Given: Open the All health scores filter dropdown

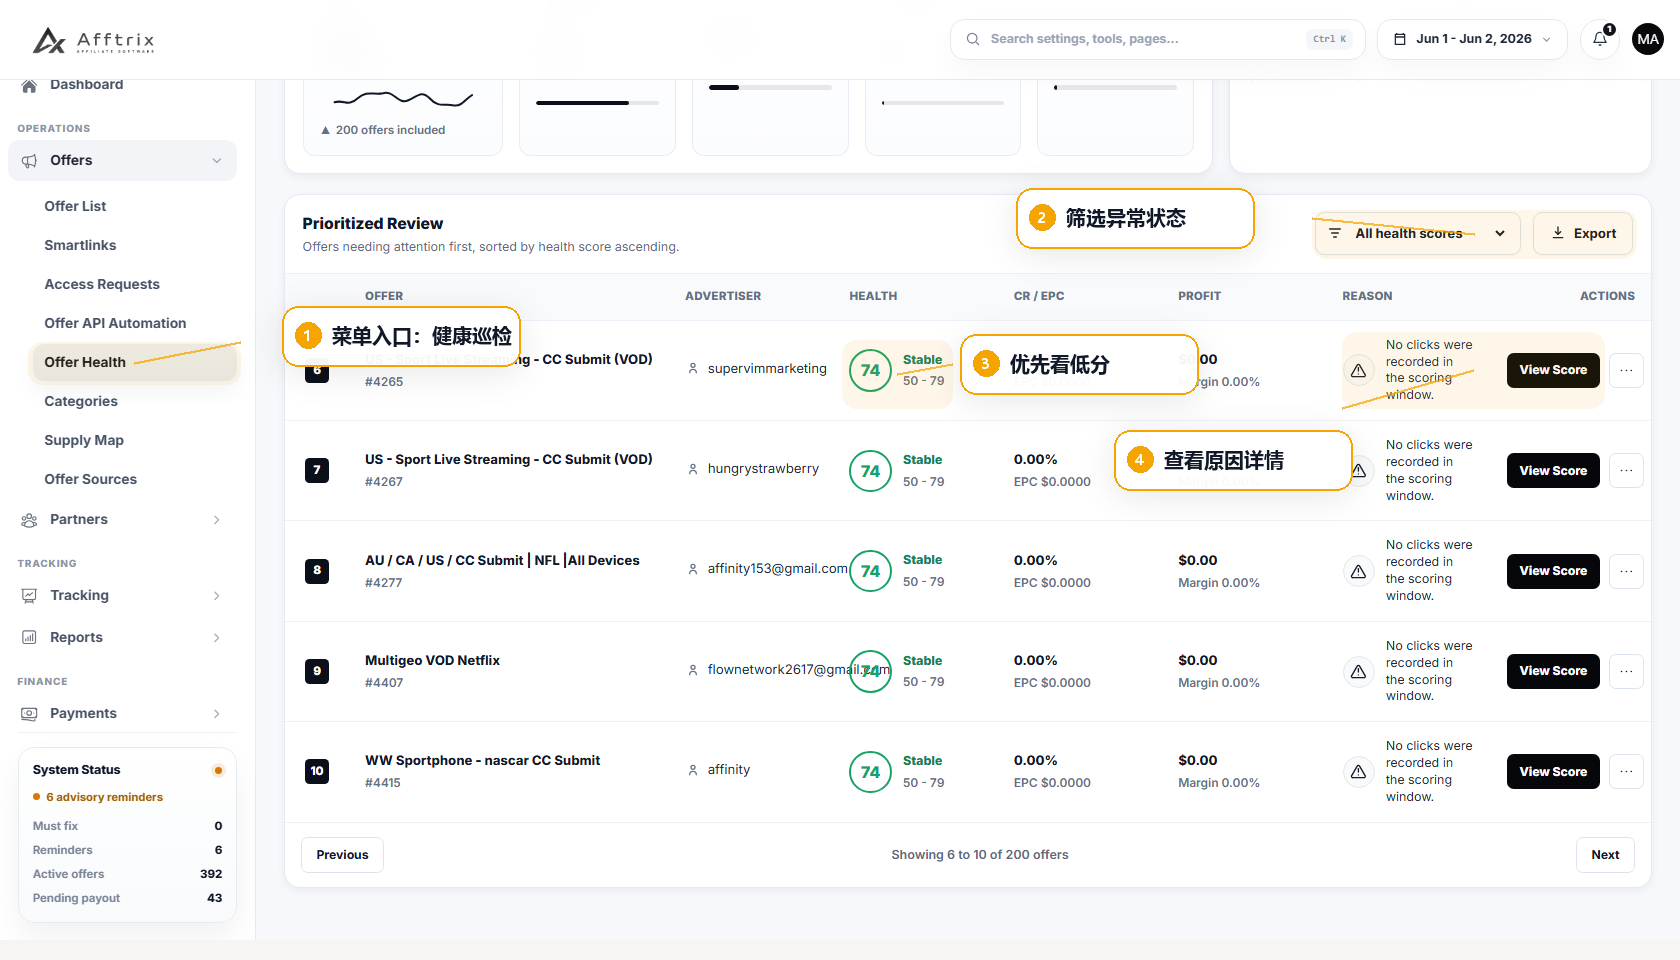Looking at the screenshot, I should pos(1417,233).
